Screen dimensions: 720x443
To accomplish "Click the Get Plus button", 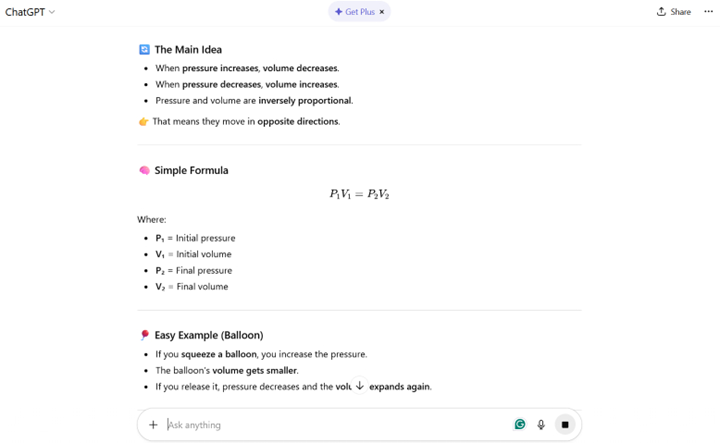I will (358, 12).
